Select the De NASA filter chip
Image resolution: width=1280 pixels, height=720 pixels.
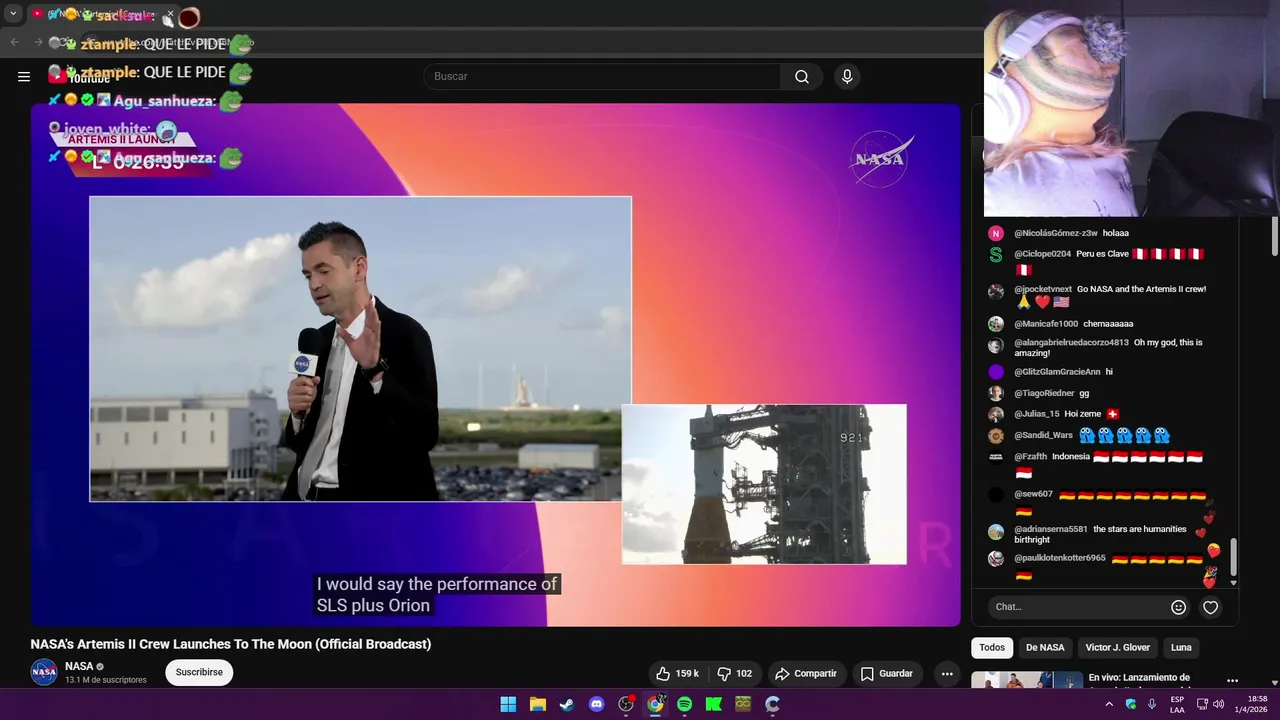pos(1045,648)
